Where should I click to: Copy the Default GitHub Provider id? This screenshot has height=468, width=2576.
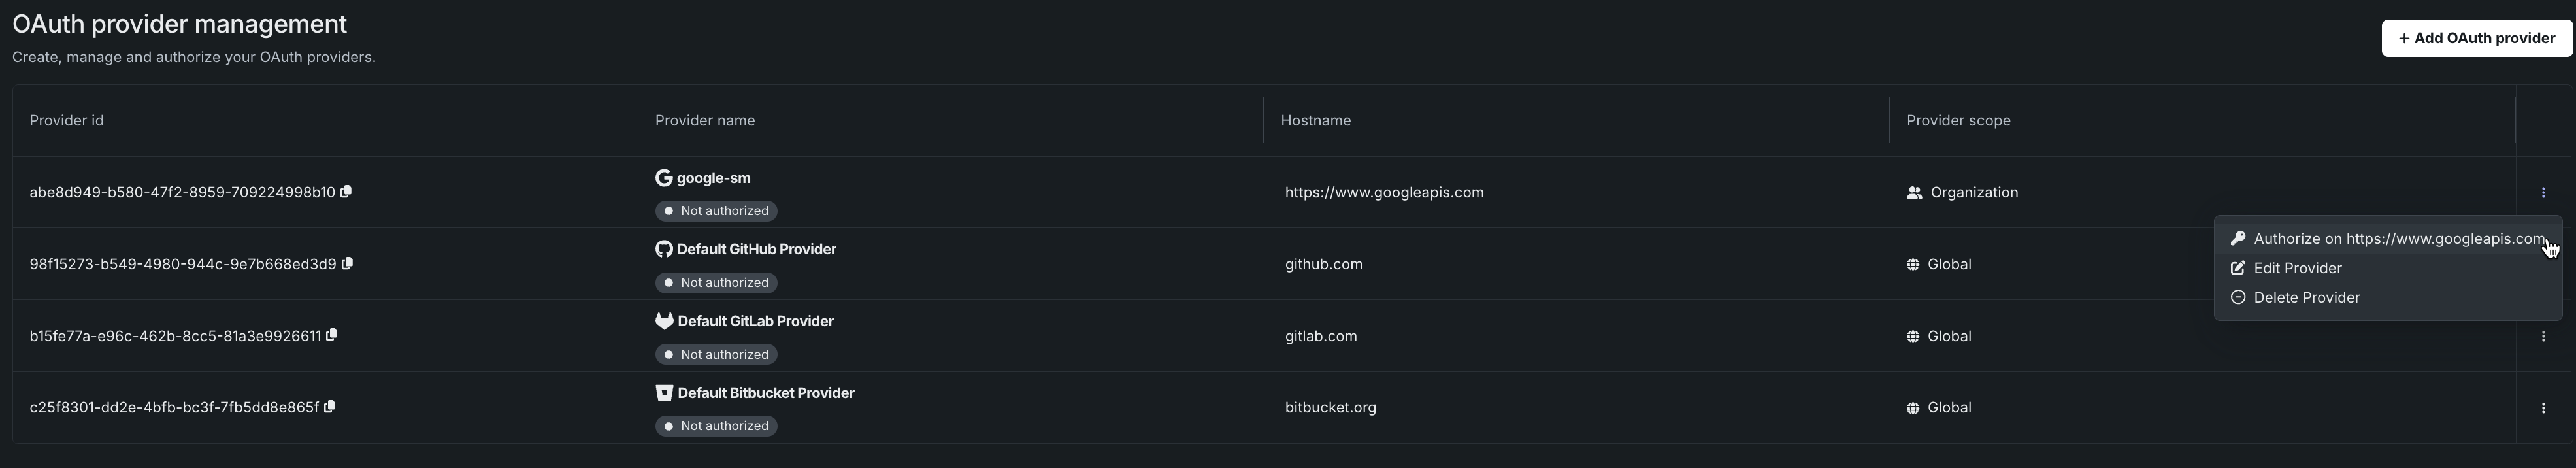pos(347,264)
